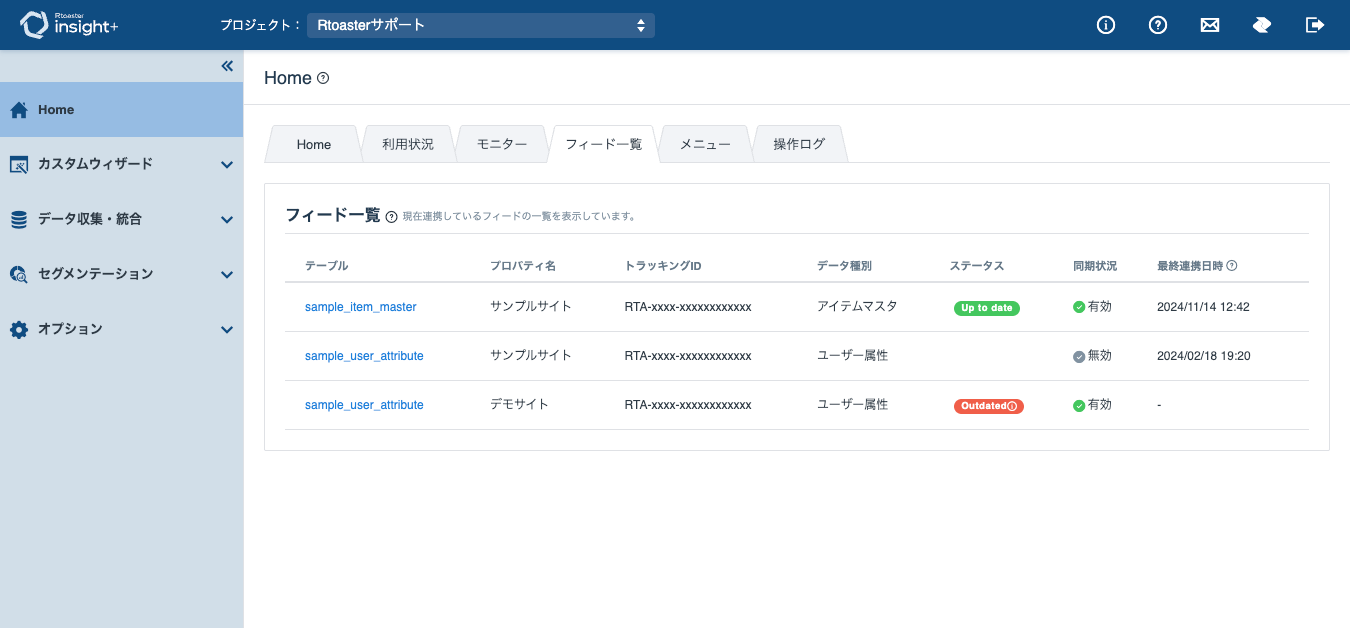This screenshot has height=628, width=1350.
Task: Click the Home page title text
Action: tap(288, 78)
